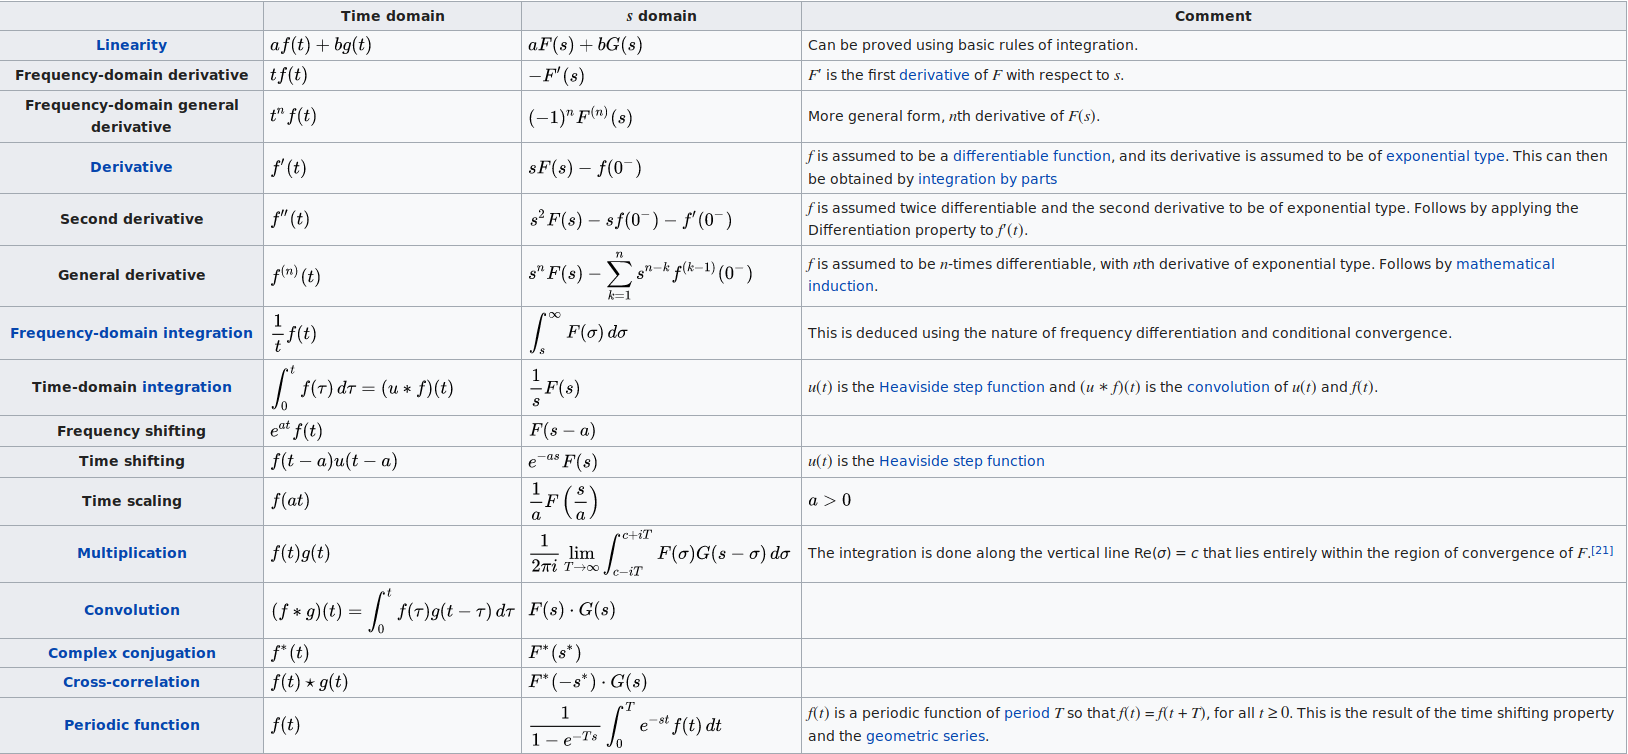1628x754 pixels.
Task: Open the 'differentiable function' link
Action: point(1031,156)
